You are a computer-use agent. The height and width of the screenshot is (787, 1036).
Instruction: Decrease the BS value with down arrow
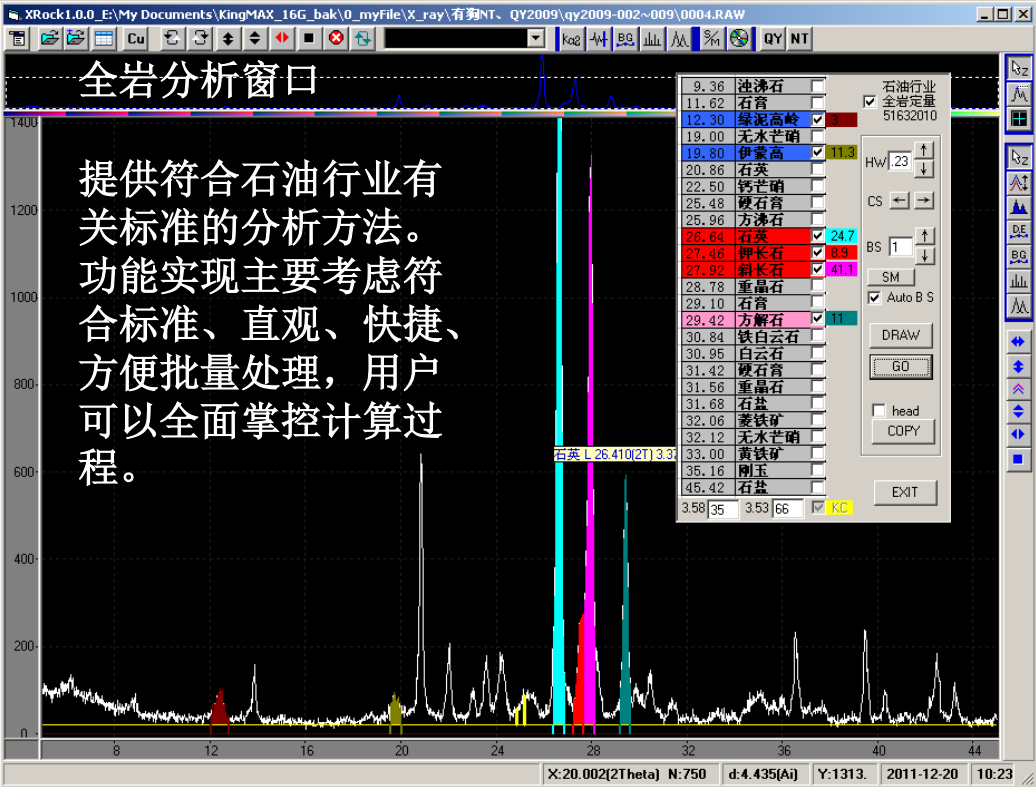point(925,255)
